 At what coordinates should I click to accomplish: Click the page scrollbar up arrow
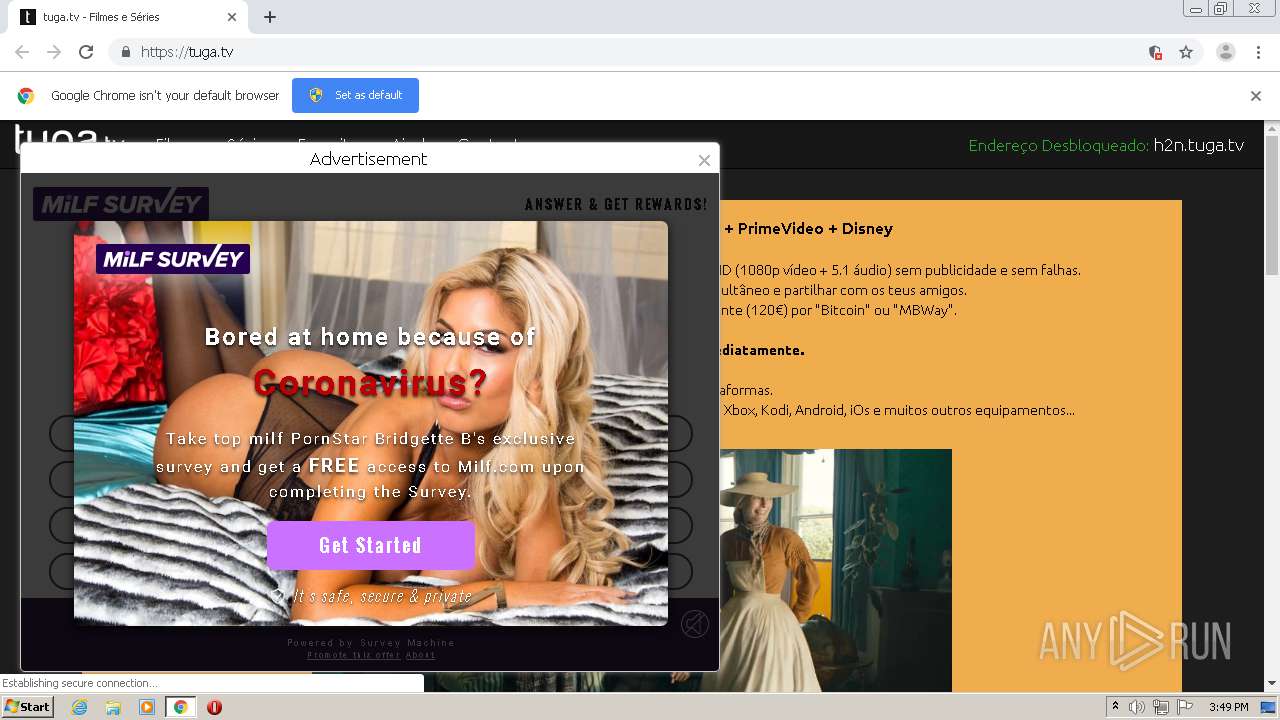pyautogui.click(x=1272, y=128)
